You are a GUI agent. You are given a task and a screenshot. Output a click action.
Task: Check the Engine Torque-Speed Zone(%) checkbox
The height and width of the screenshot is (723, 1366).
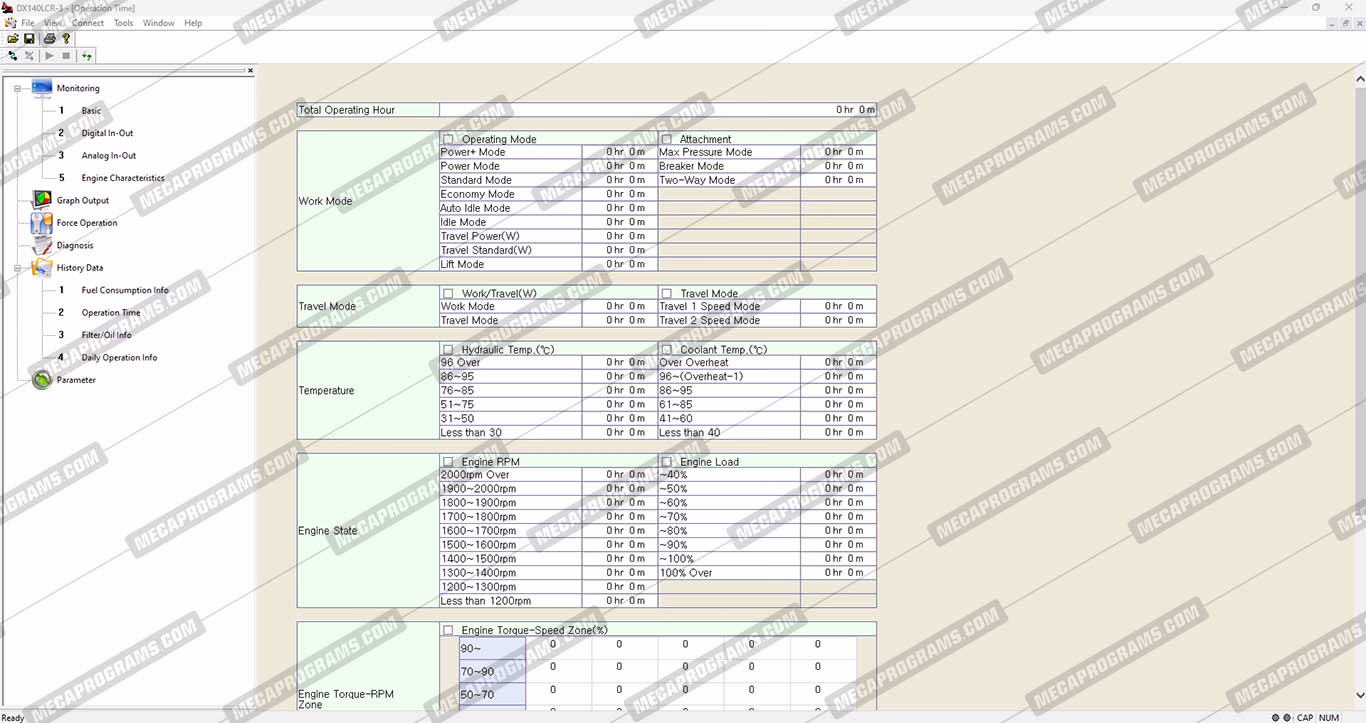pyautogui.click(x=448, y=630)
